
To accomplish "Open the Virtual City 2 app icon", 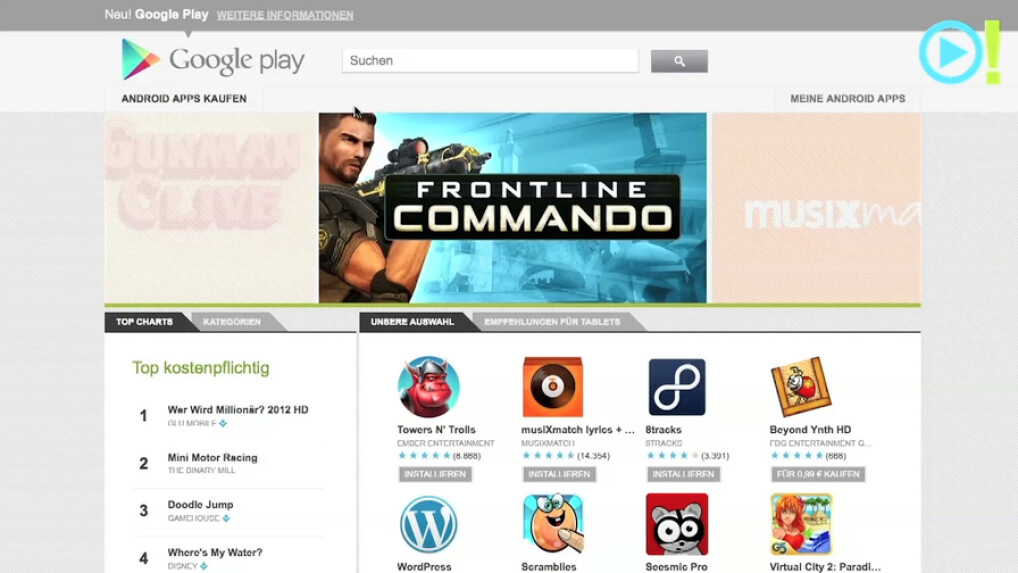I will 801,524.
